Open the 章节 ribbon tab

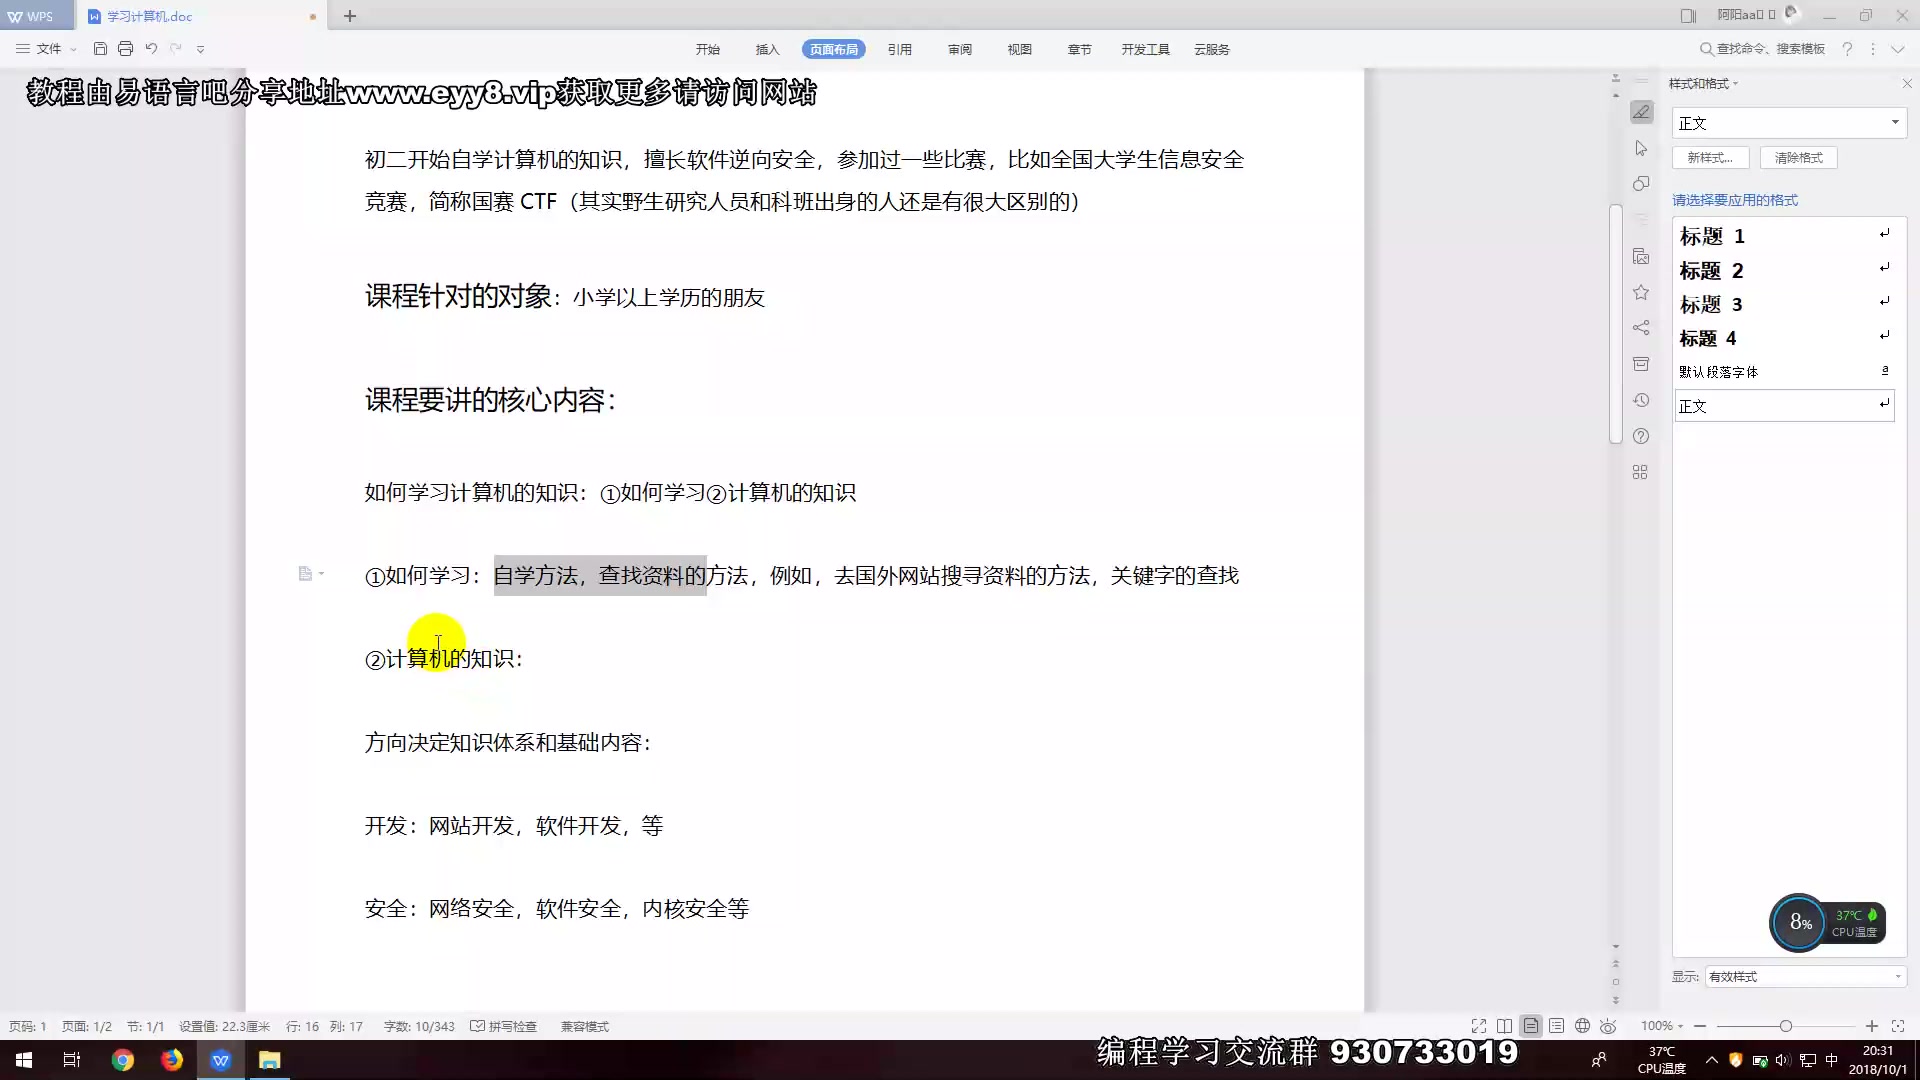(1079, 49)
